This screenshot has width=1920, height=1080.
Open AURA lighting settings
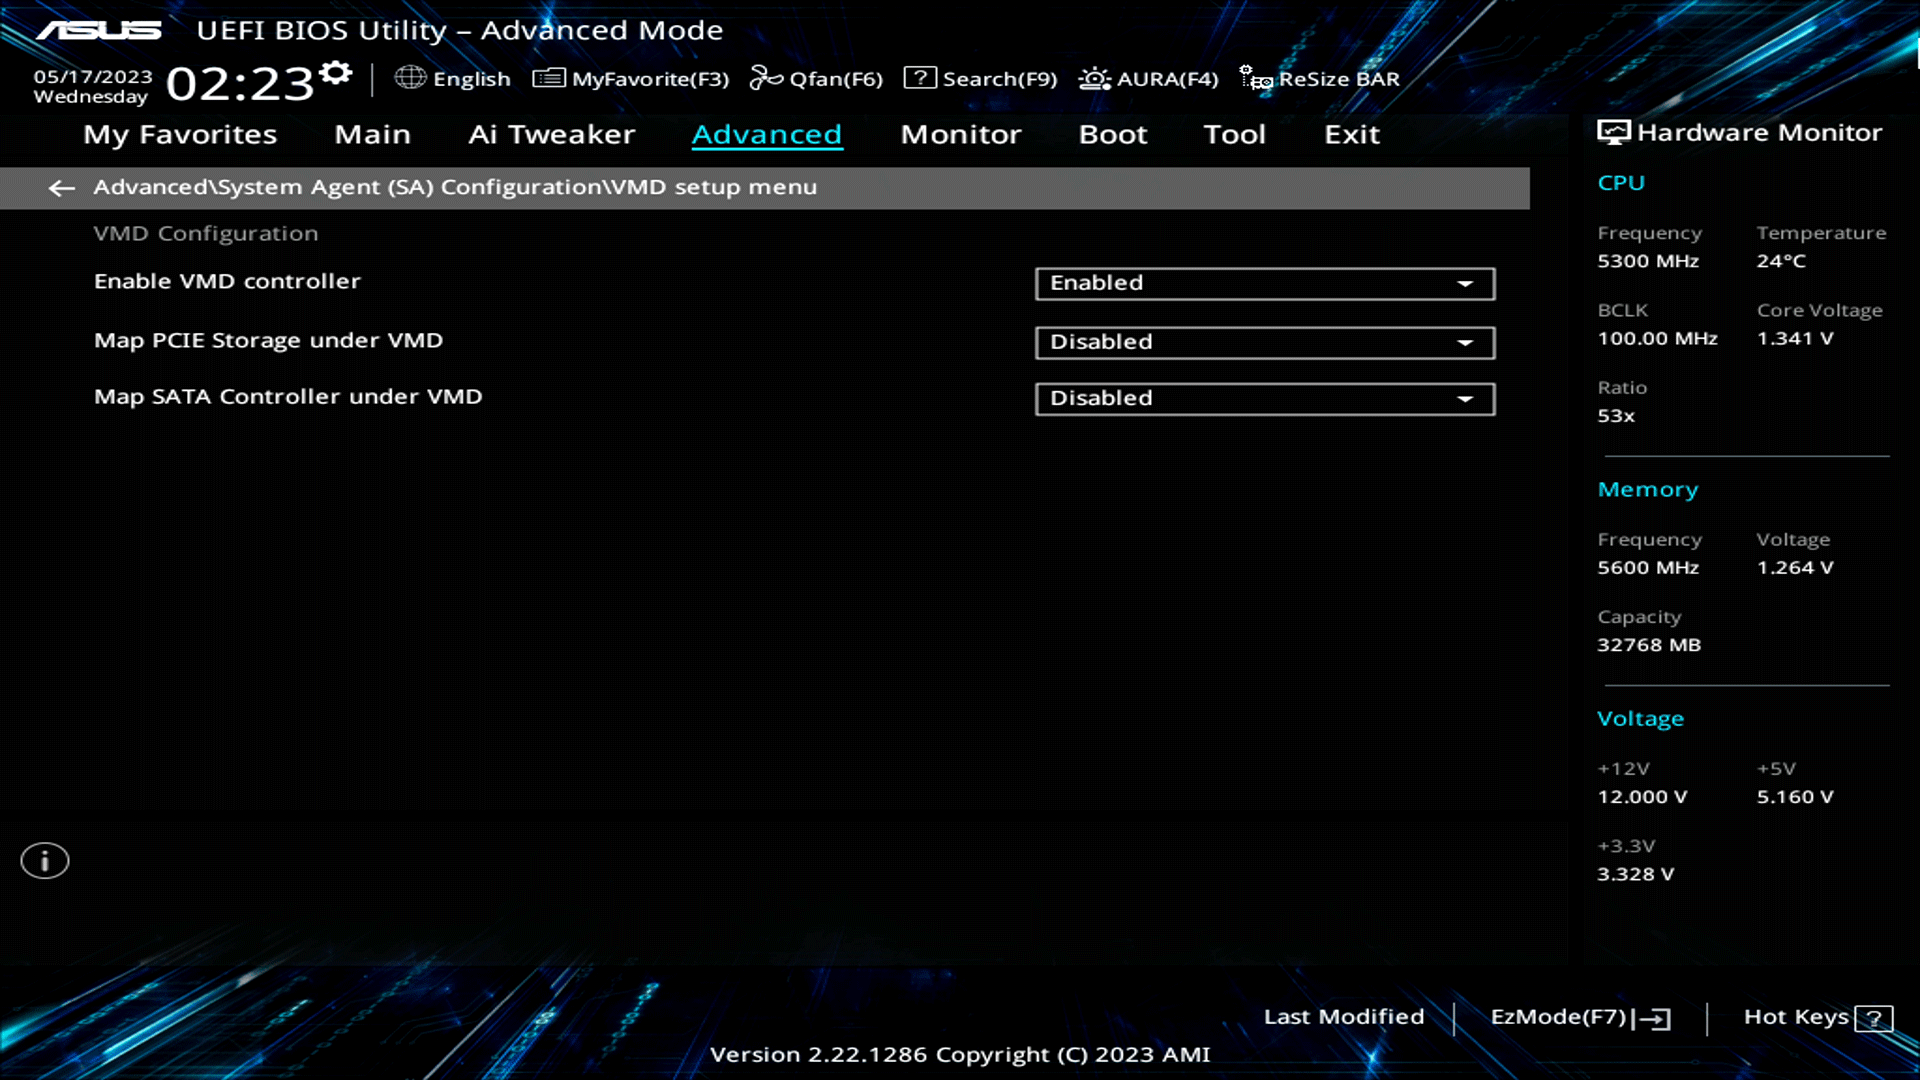(1094, 78)
